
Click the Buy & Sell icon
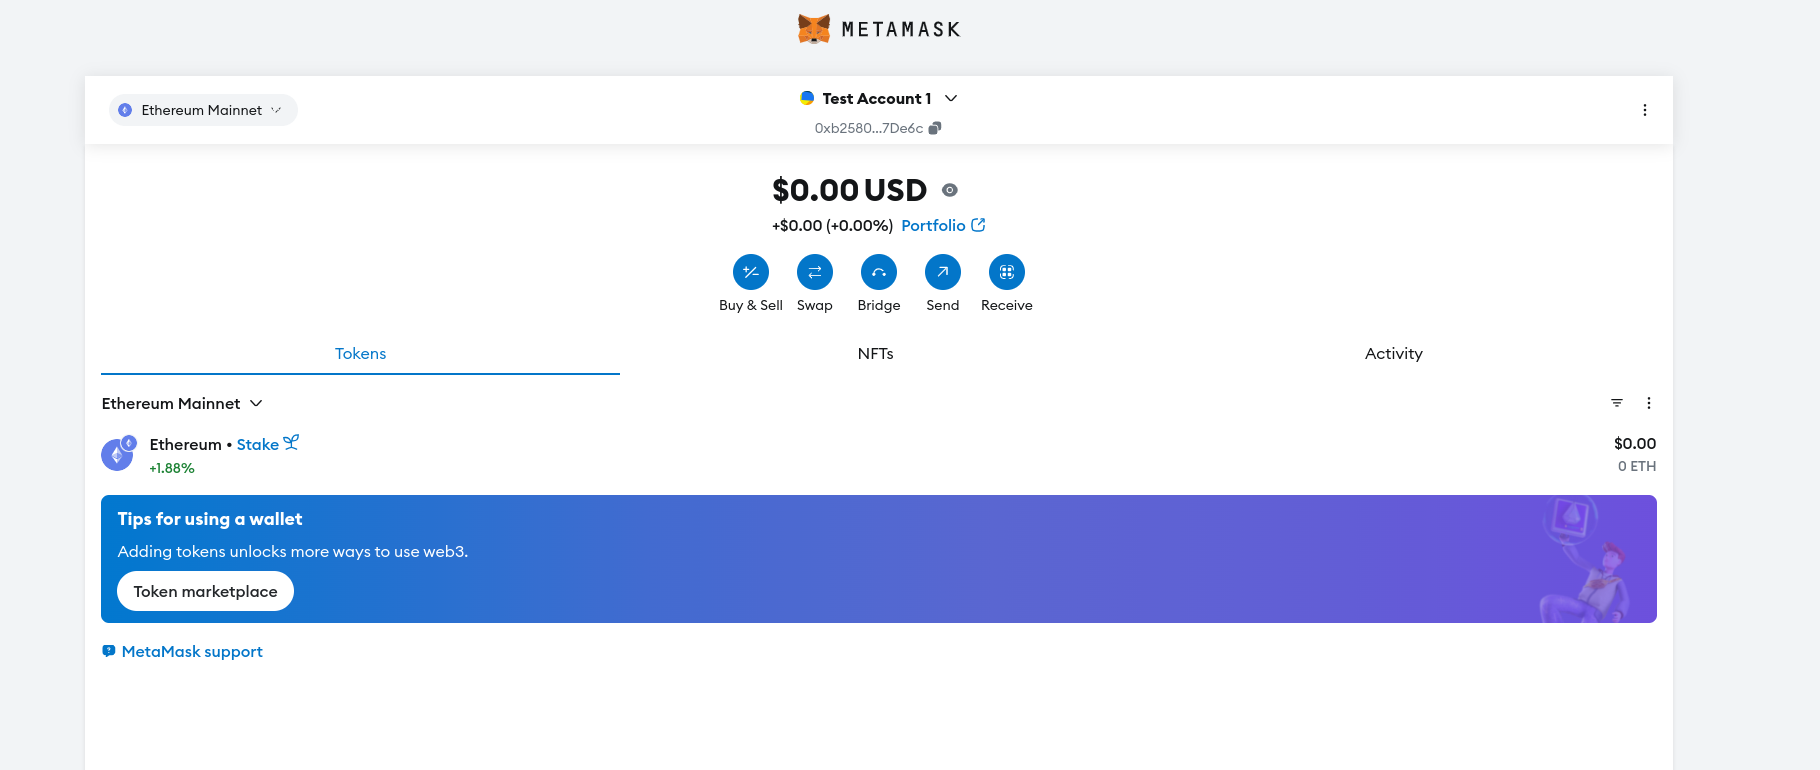[751, 272]
